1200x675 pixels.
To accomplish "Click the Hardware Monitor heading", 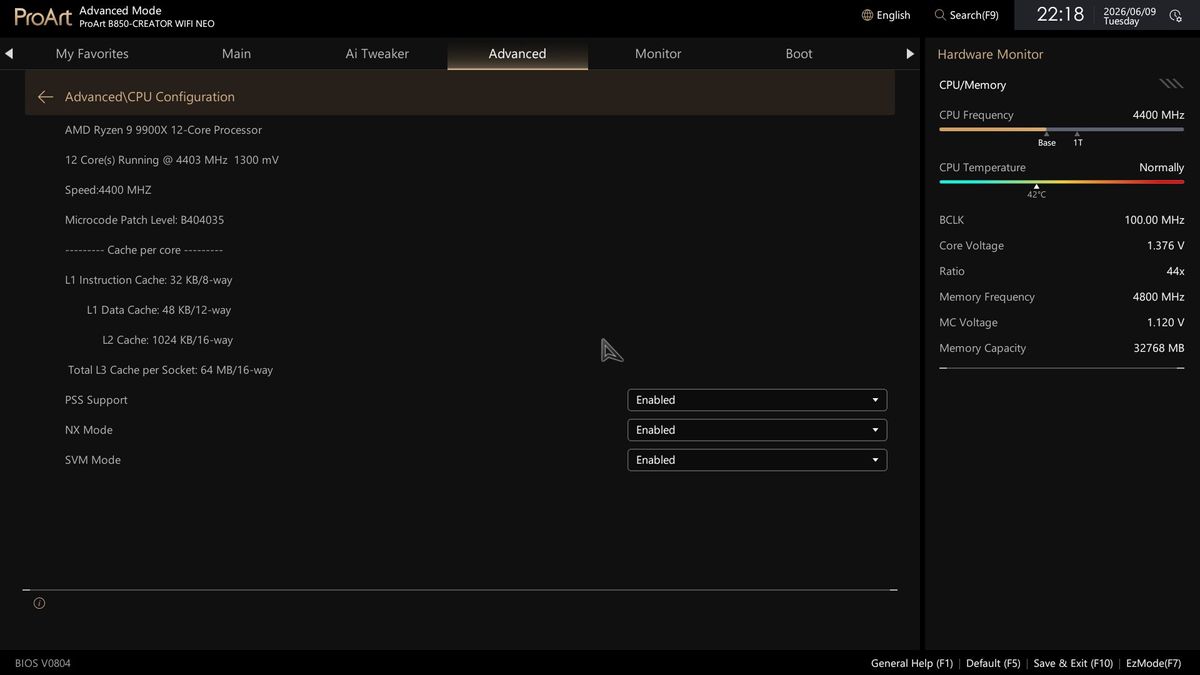I will point(990,54).
